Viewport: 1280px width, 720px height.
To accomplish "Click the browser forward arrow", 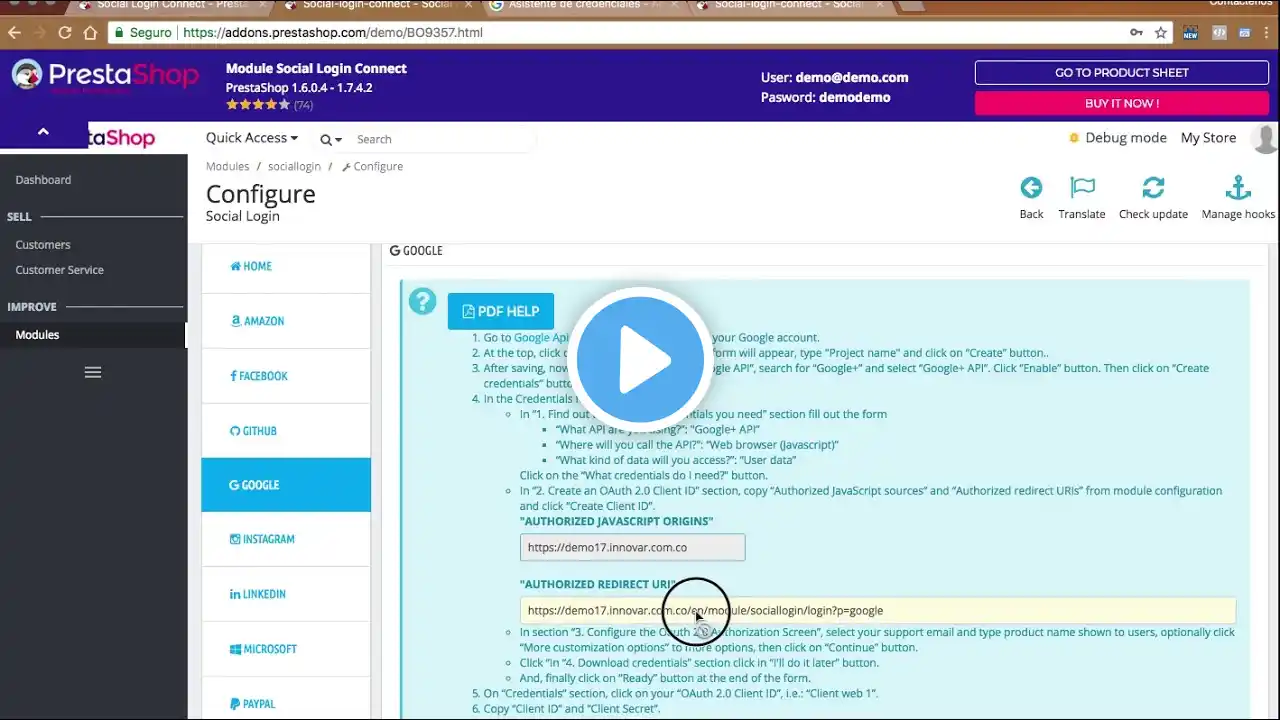I will 40,32.
